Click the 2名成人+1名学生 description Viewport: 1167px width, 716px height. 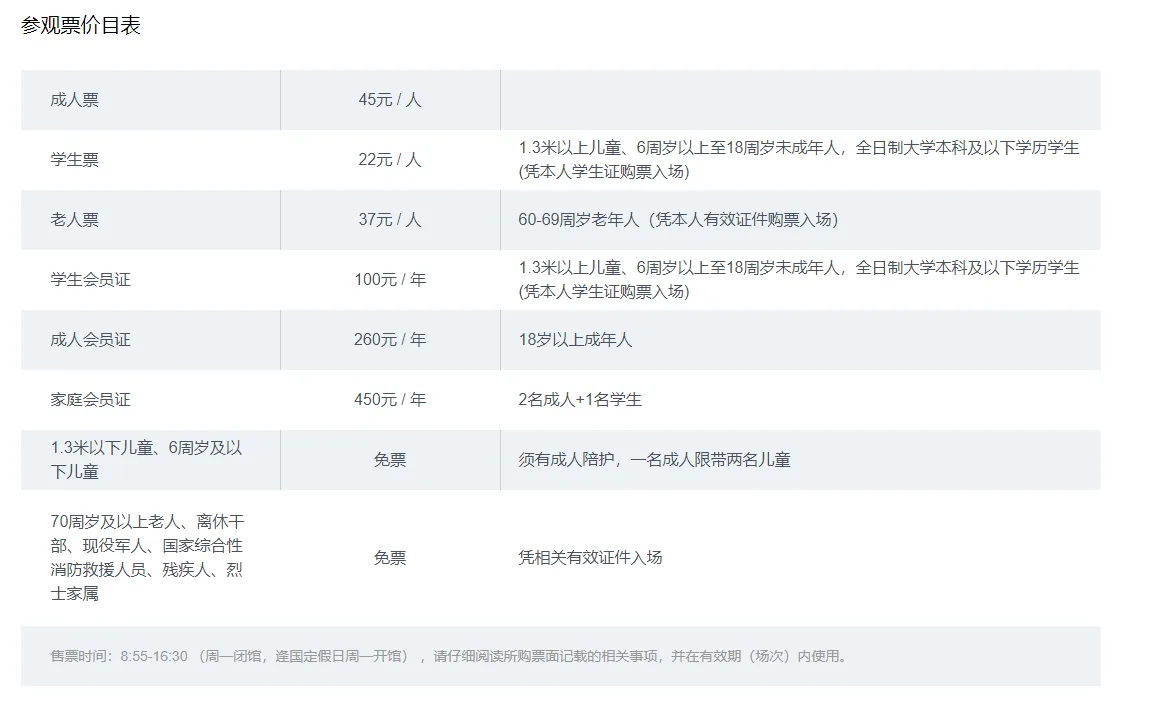(580, 400)
